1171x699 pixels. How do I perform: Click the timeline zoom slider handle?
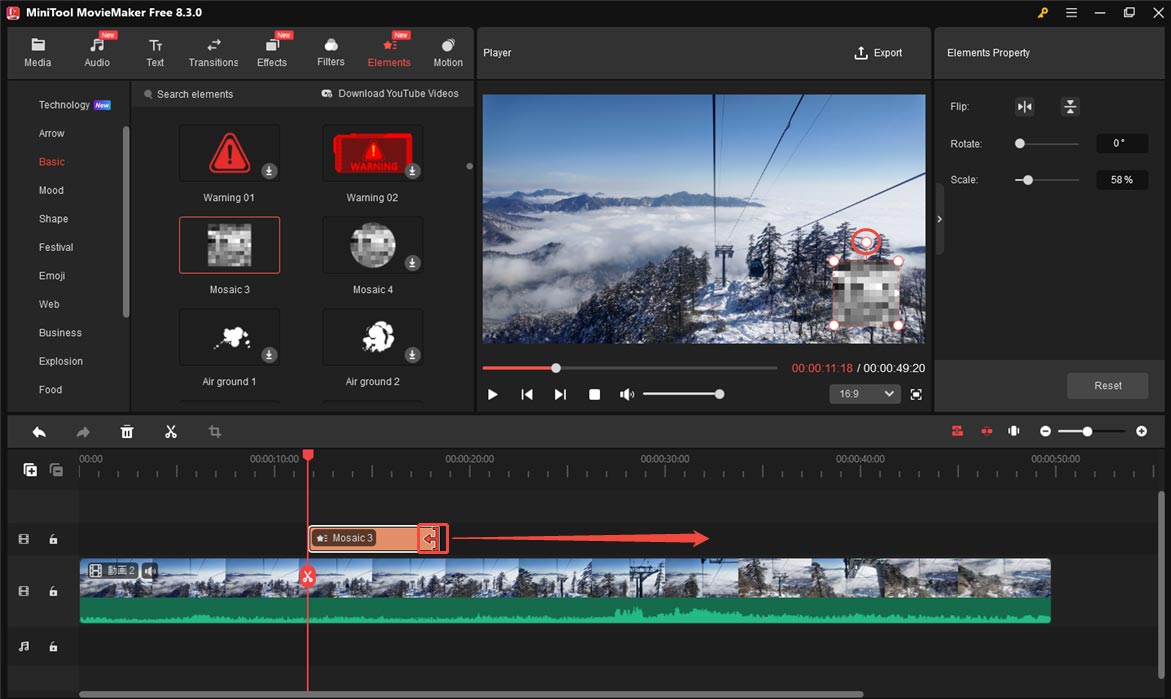click(1087, 432)
